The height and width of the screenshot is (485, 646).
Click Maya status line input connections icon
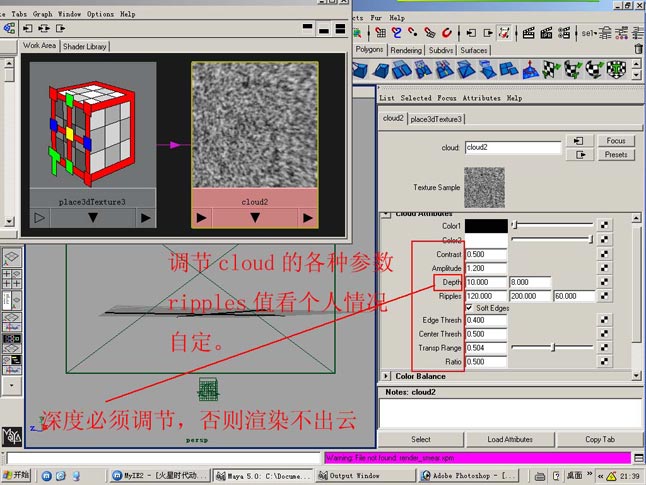(x=471, y=33)
